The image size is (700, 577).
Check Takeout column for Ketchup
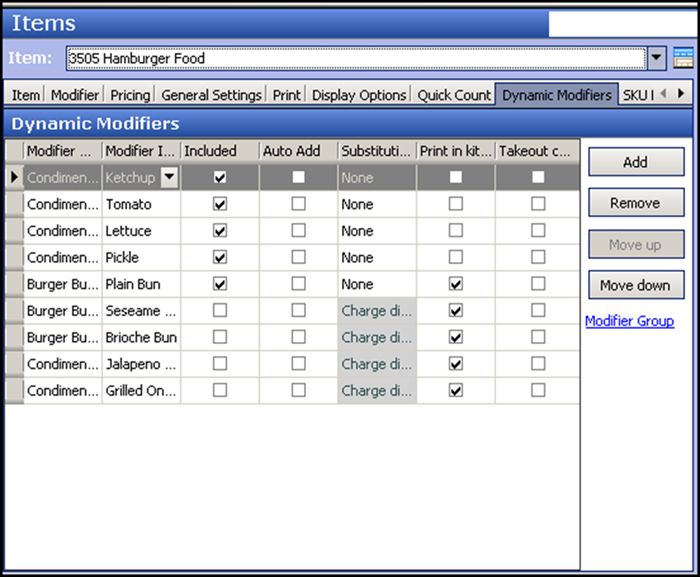click(x=538, y=177)
